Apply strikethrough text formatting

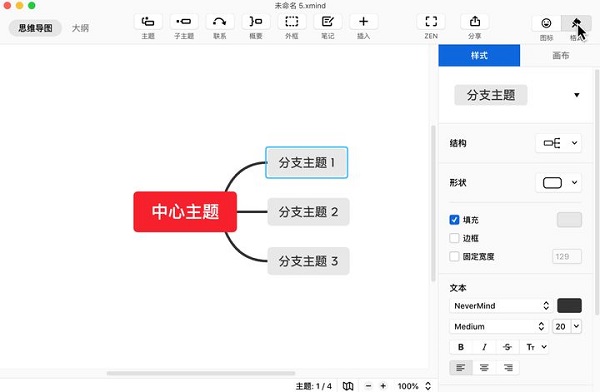[507, 347]
